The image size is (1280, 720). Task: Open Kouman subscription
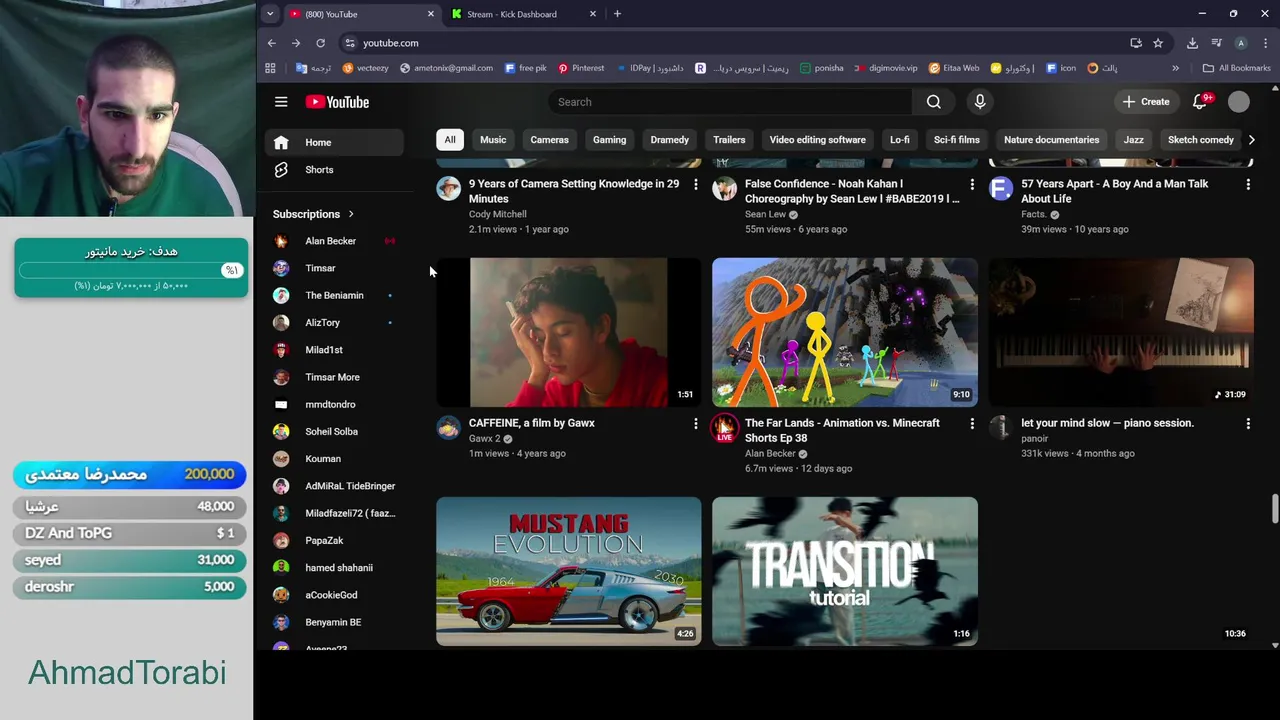334,459
